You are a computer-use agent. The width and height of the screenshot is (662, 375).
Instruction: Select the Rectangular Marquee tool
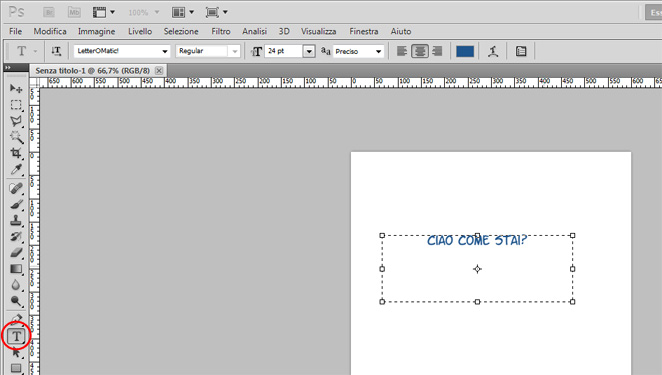click(x=16, y=105)
